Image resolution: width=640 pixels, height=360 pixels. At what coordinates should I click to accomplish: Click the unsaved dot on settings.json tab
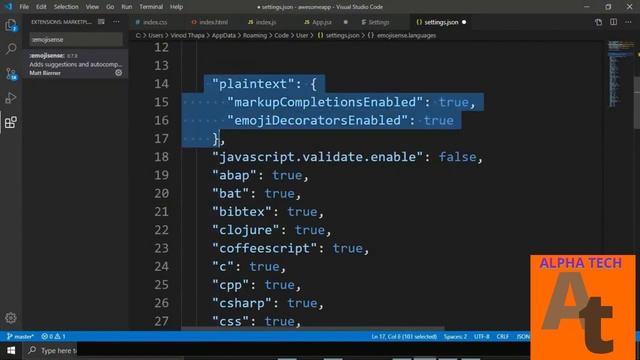[x=464, y=22]
